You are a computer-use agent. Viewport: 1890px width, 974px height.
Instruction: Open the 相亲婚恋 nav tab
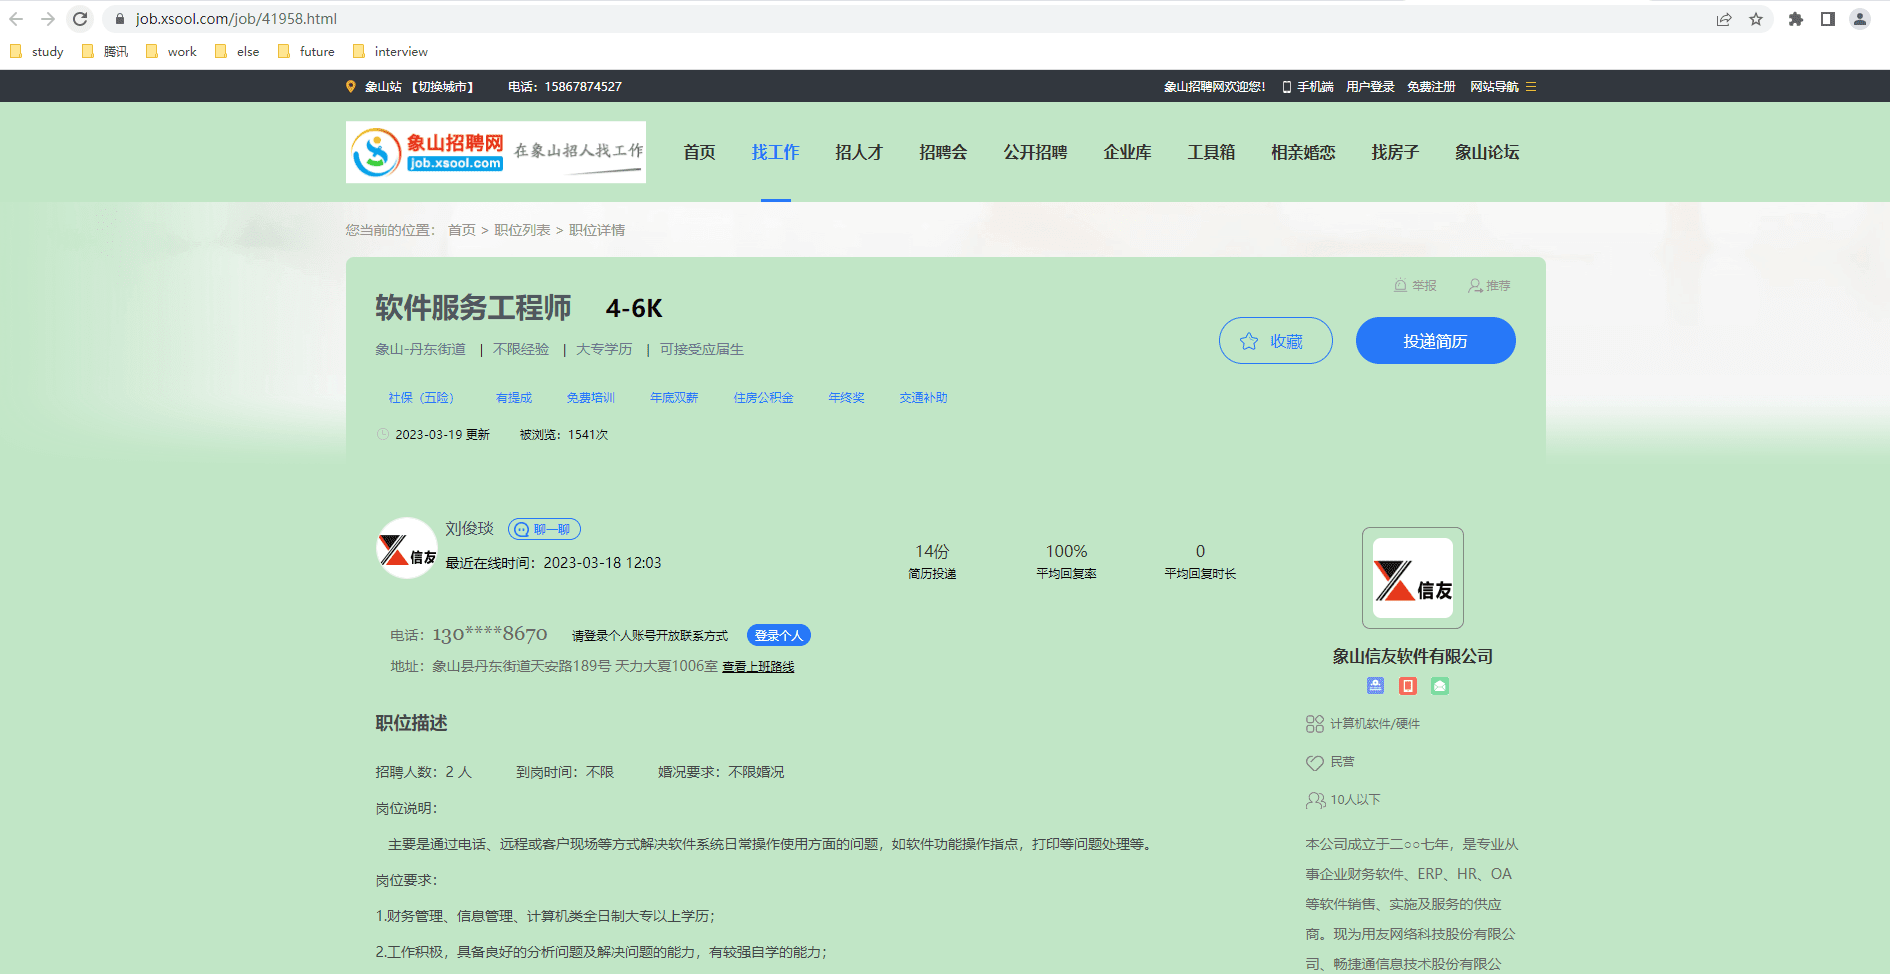pos(1304,152)
